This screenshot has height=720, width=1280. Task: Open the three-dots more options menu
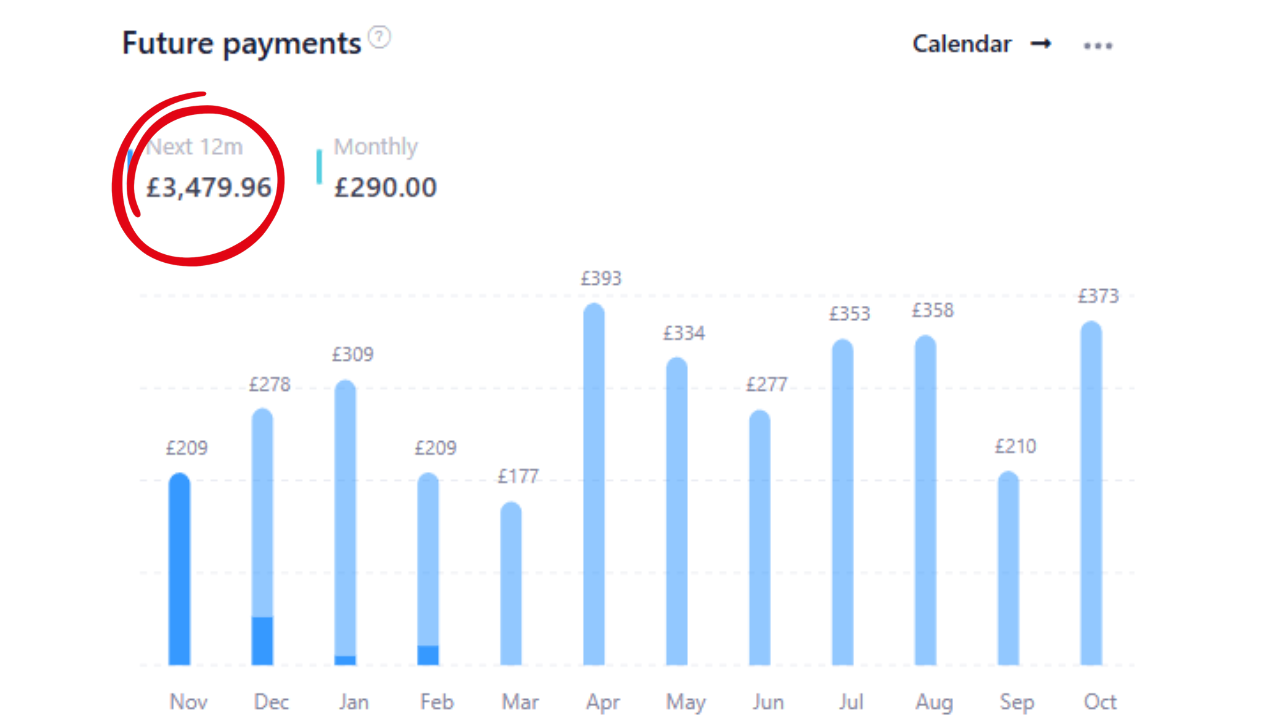tap(1098, 46)
